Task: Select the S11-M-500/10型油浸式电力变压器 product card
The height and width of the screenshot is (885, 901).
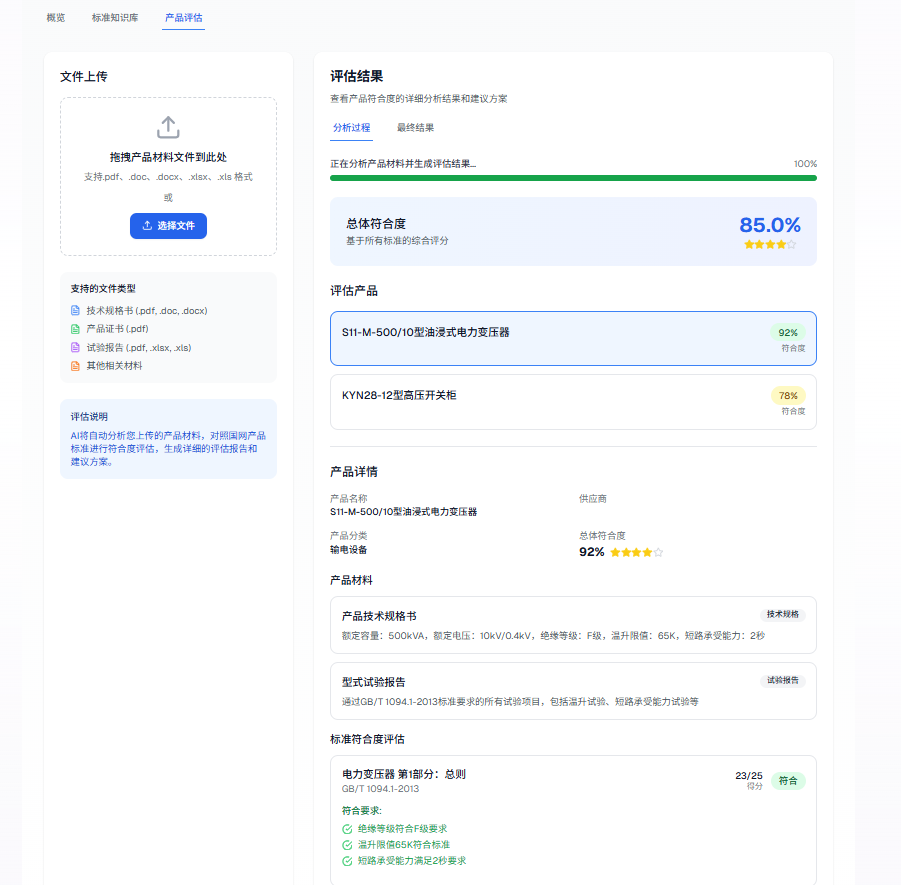Action: pos(573,338)
